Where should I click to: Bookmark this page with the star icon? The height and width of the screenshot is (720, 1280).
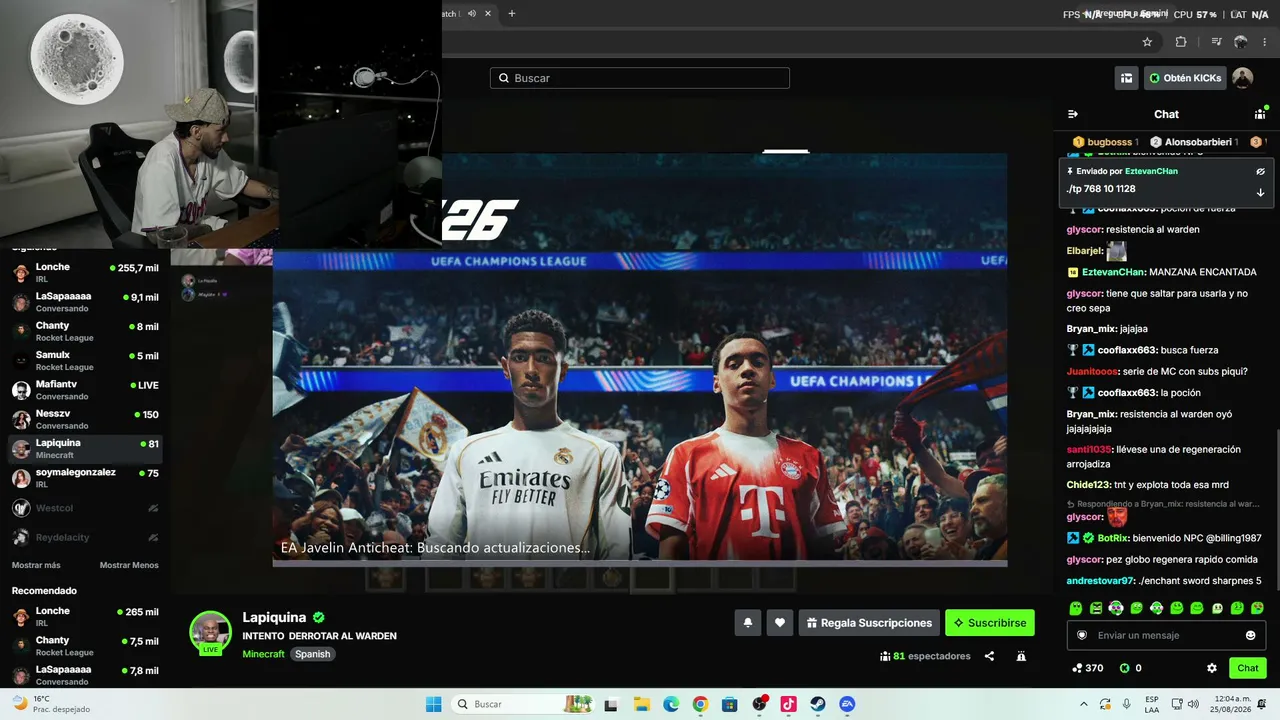1147,42
